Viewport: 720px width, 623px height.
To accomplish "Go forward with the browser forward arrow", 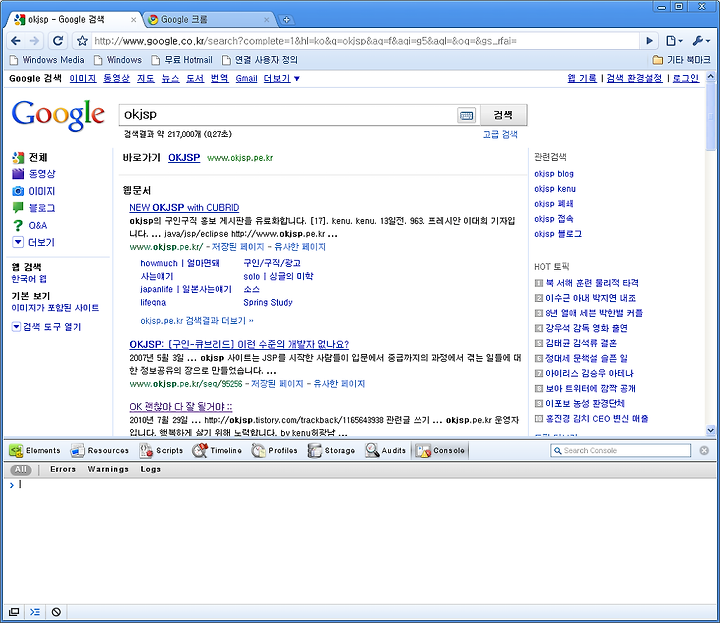I will click(34, 41).
